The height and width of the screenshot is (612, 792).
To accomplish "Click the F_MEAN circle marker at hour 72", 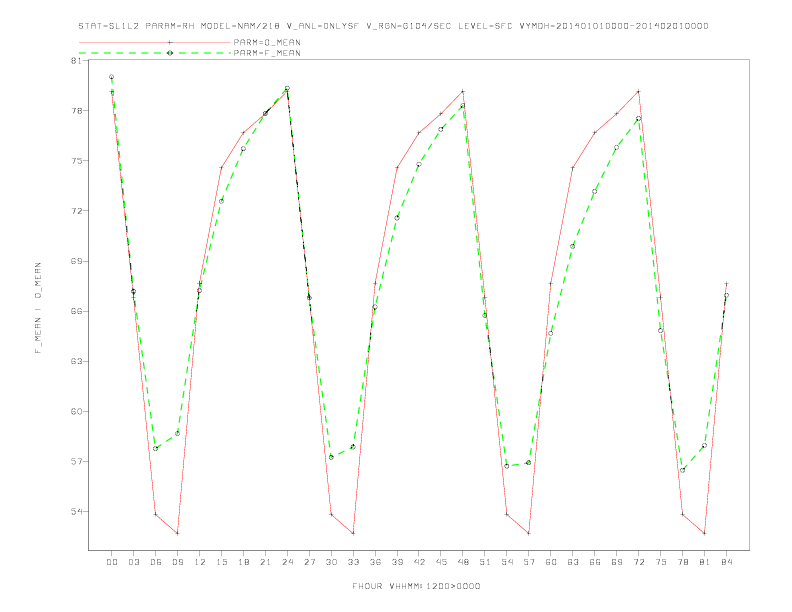I will point(638,118).
